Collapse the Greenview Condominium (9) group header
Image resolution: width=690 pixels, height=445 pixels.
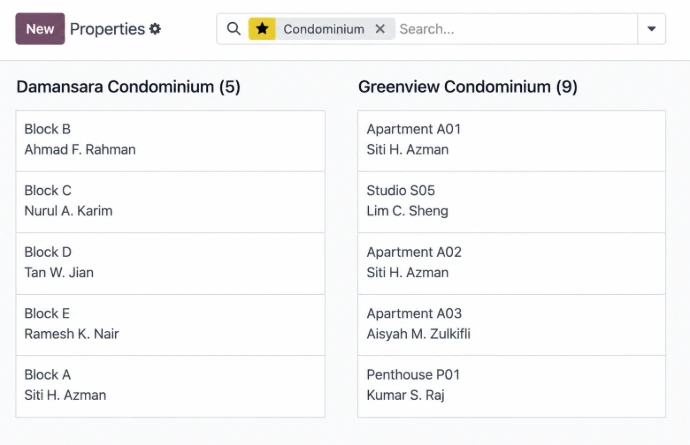coord(468,87)
